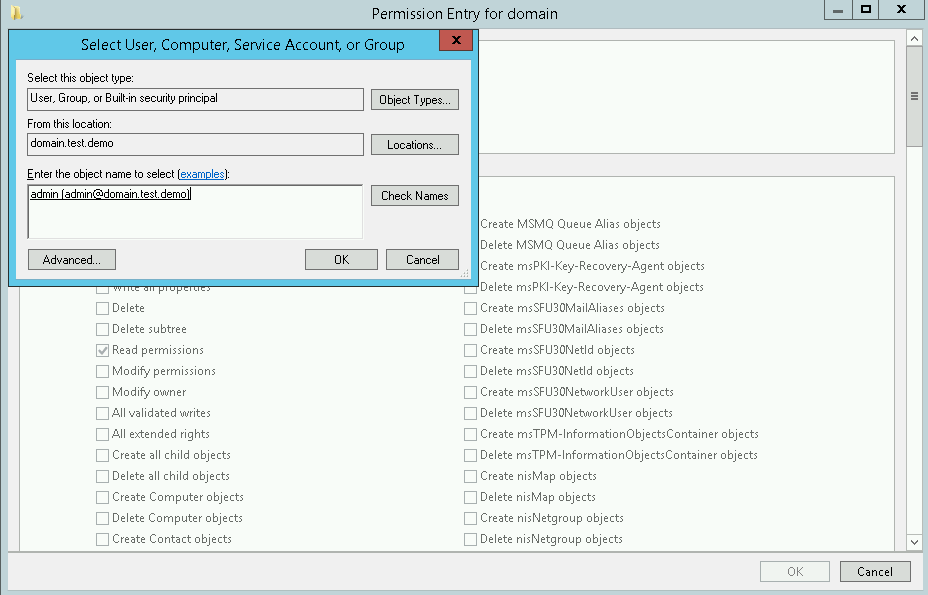Click the dialog resize grip
This screenshot has height=595, width=928.
[x=465, y=274]
